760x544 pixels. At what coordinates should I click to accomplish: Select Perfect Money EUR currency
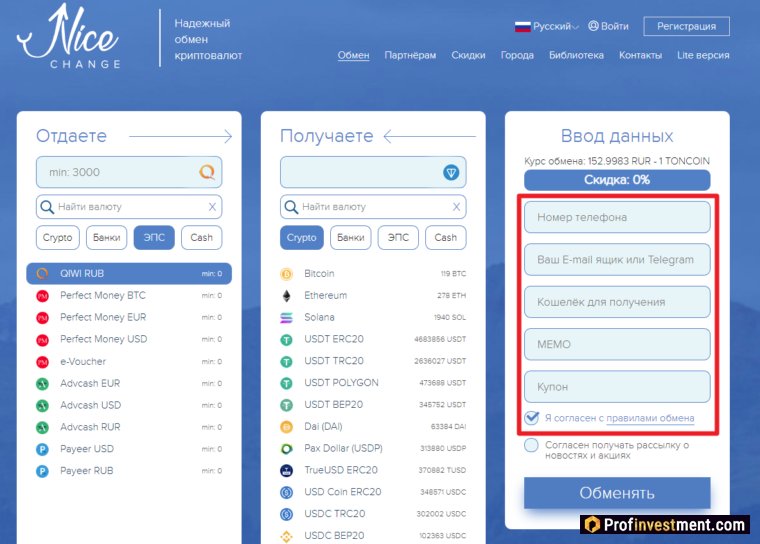[129, 318]
